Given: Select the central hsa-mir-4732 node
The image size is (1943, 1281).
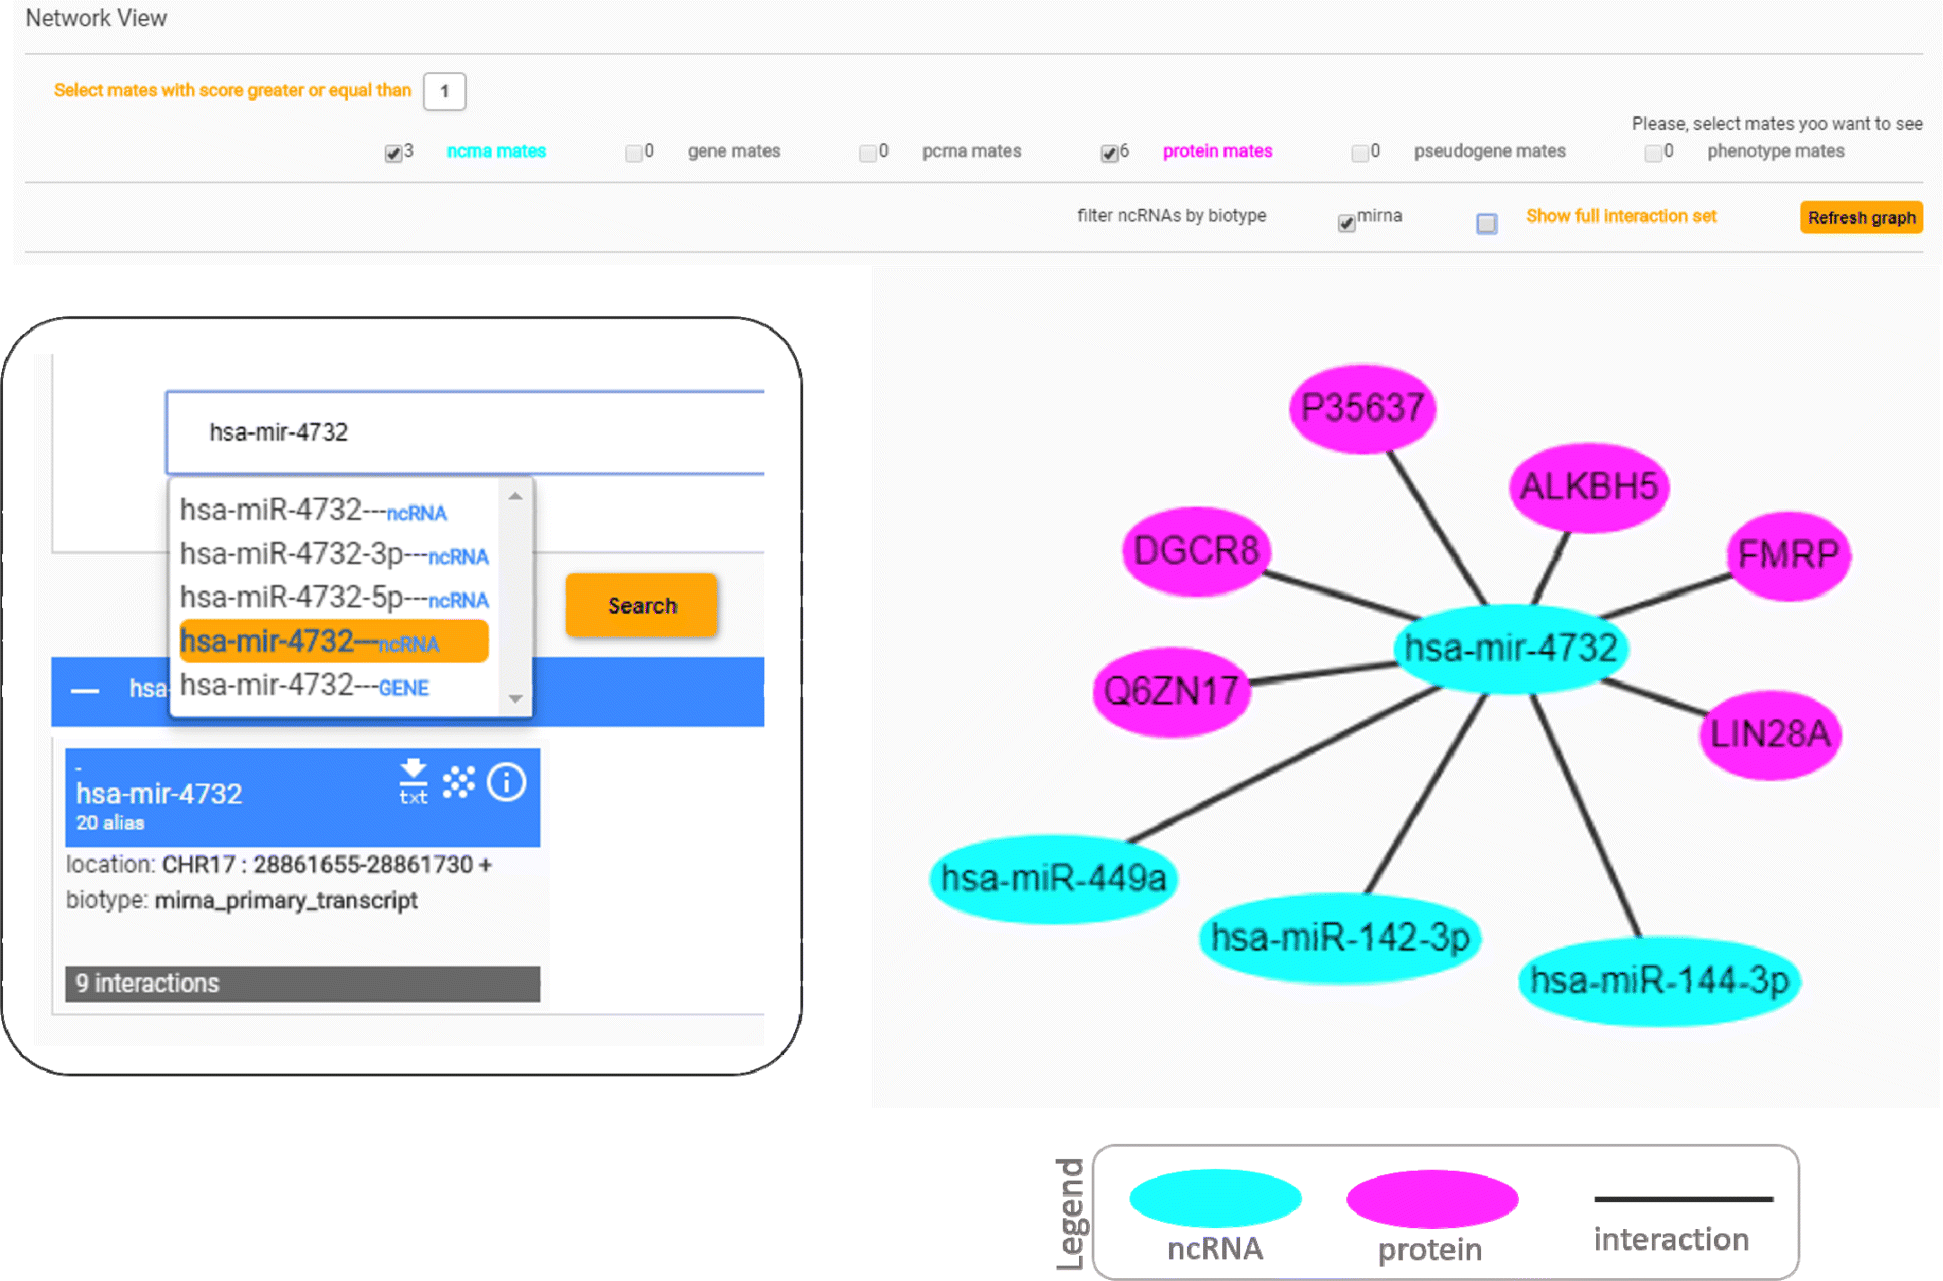Looking at the screenshot, I should point(1510,648).
